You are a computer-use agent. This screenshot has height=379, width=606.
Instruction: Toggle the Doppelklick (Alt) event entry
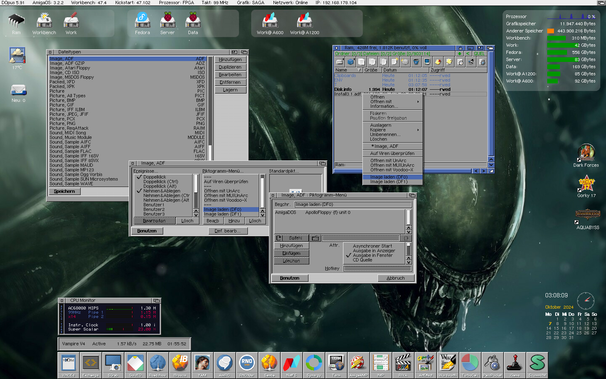click(163, 186)
